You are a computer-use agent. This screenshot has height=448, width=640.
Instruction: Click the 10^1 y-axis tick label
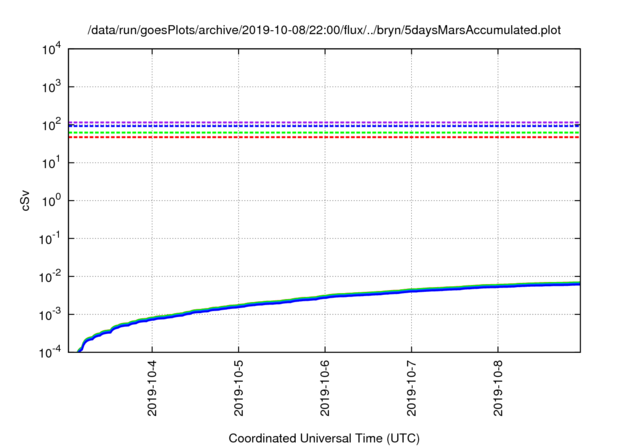click(51, 163)
